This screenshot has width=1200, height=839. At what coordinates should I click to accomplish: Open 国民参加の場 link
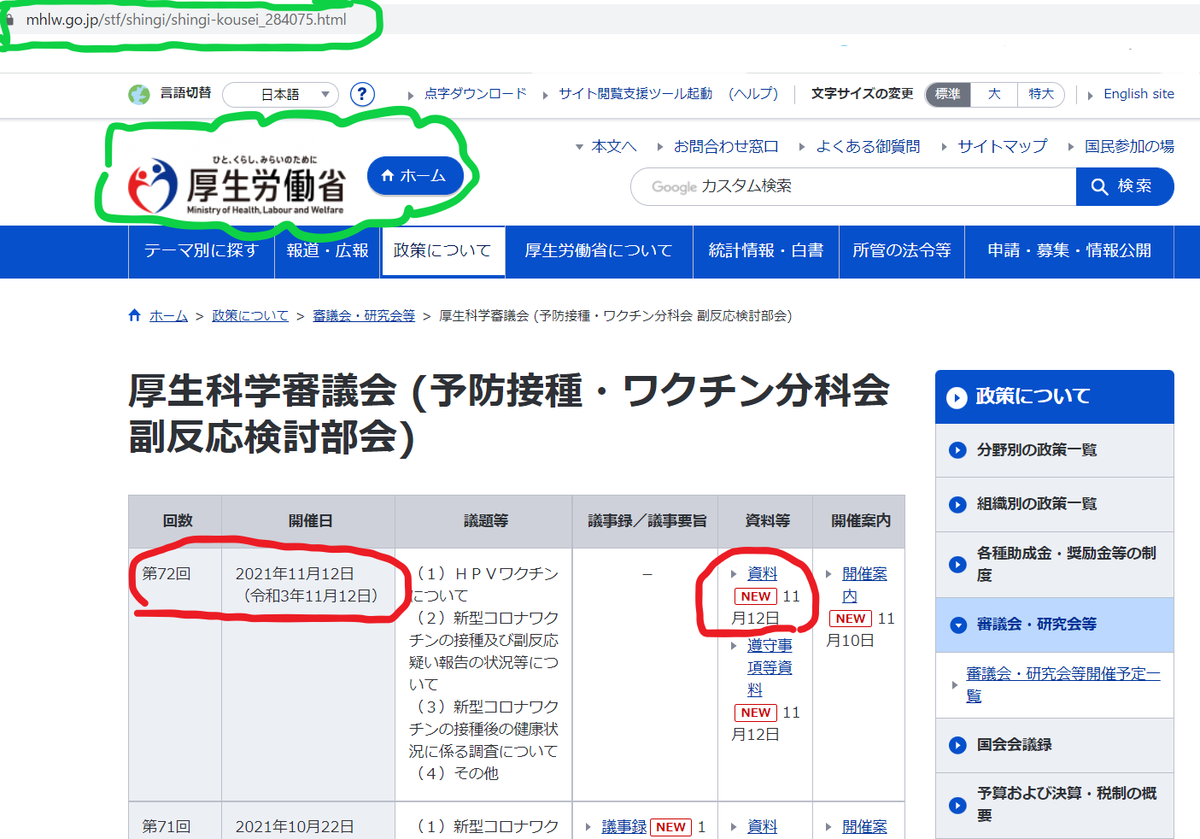coord(1130,146)
